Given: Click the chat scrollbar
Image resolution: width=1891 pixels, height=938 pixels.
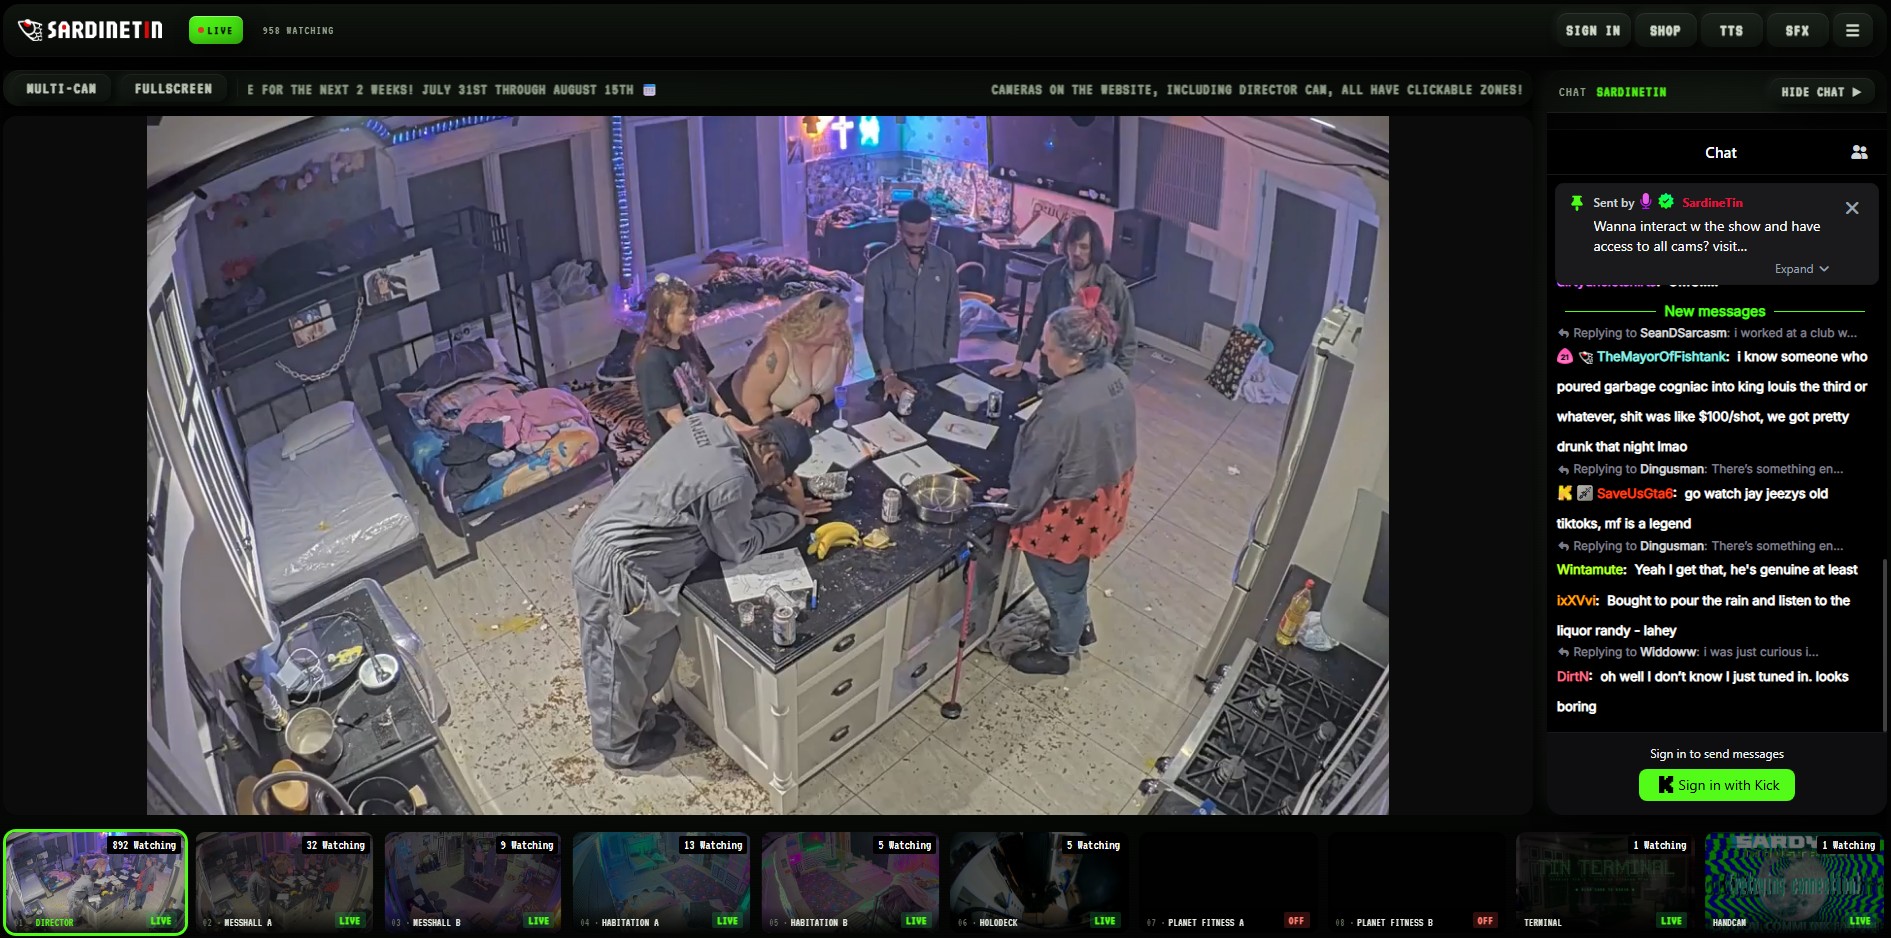Looking at the screenshot, I should [1884, 645].
